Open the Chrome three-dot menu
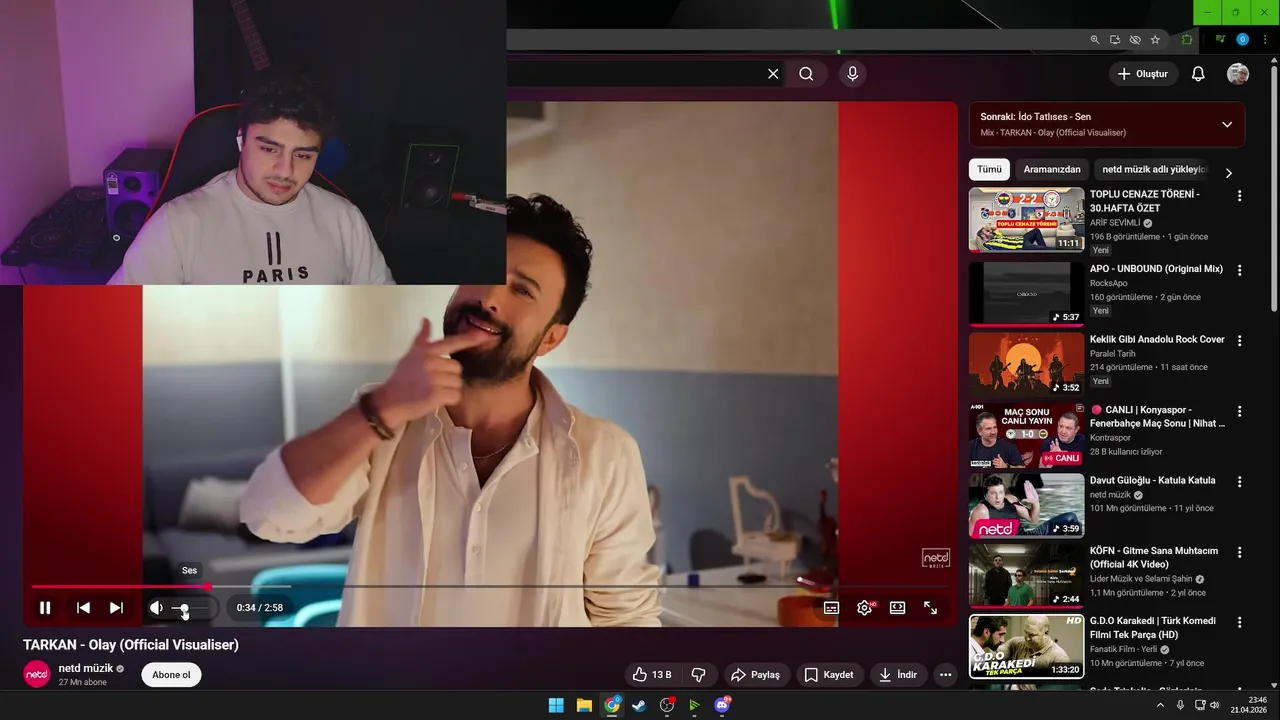Screen dimensions: 1280x720 pyautogui.click(x=1263, y=40)
